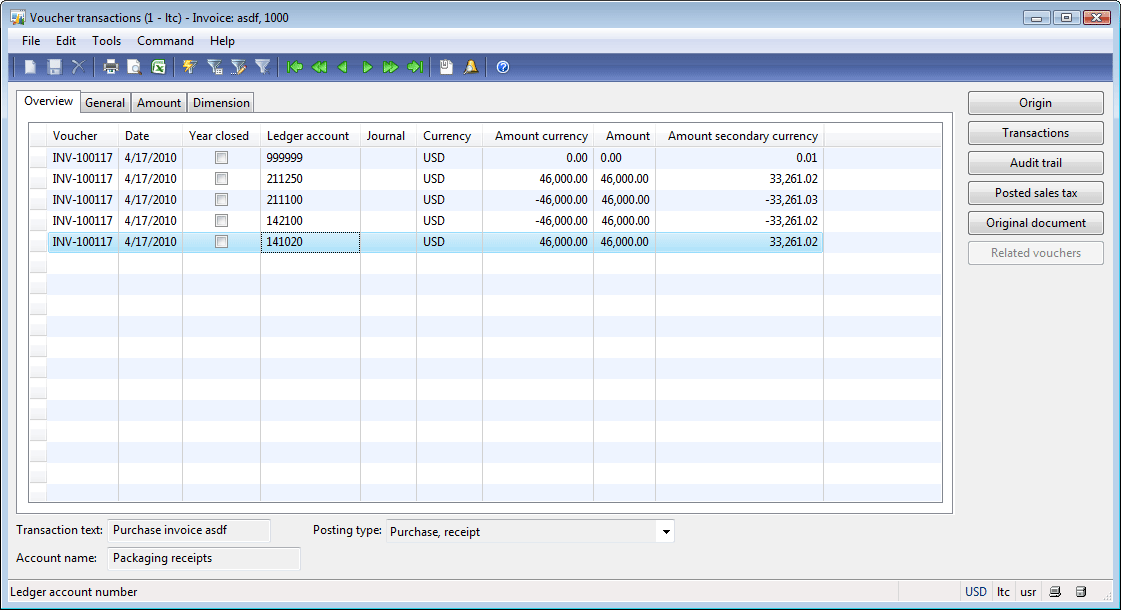Go to the next record
The width and height of the screenshot is (1121, 610).
point(367,67)
